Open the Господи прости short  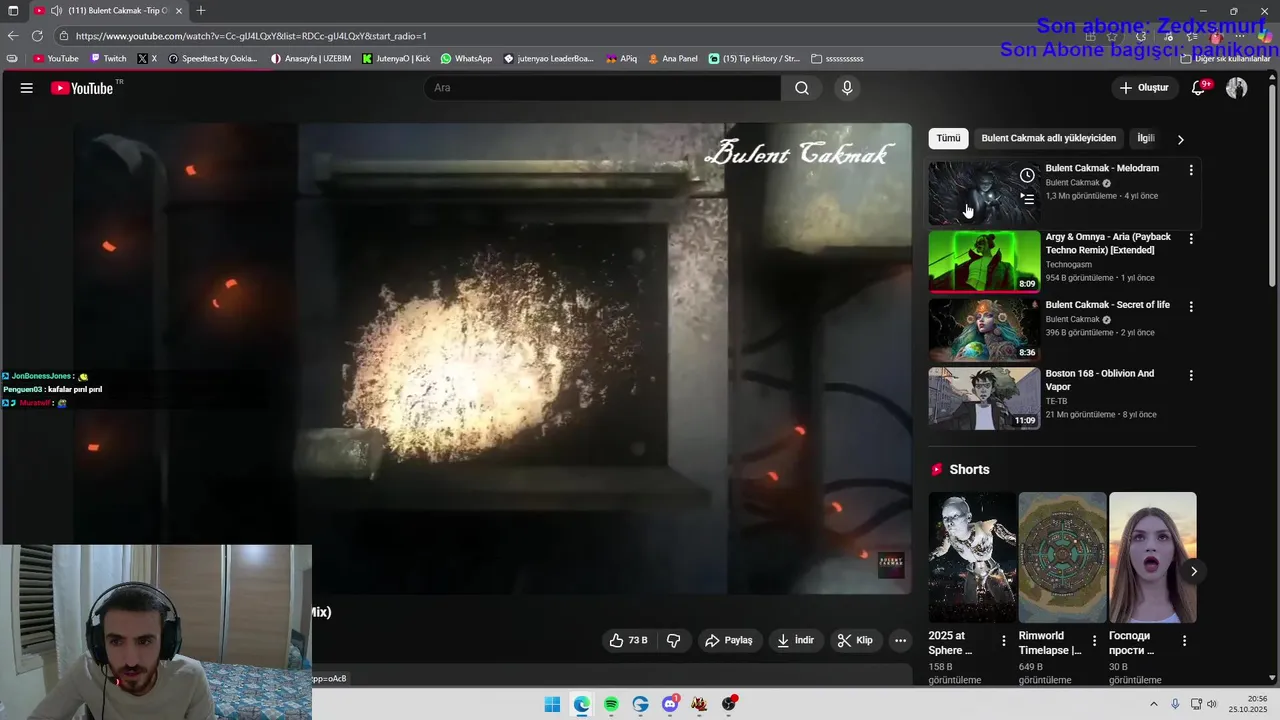[1152, 557]
